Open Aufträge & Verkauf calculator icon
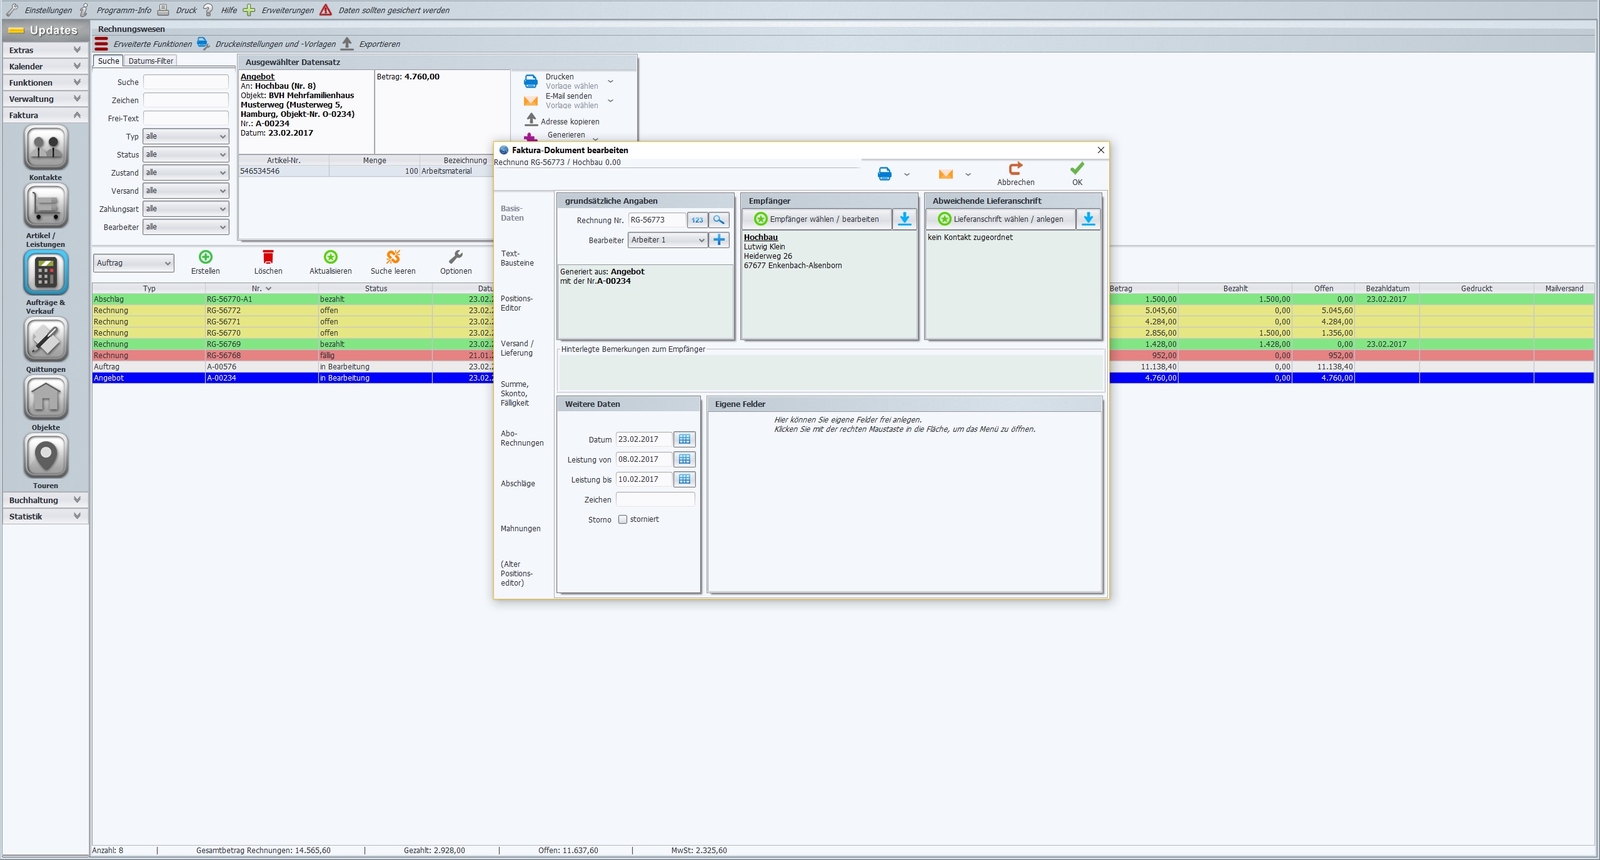 click(46, 273)
